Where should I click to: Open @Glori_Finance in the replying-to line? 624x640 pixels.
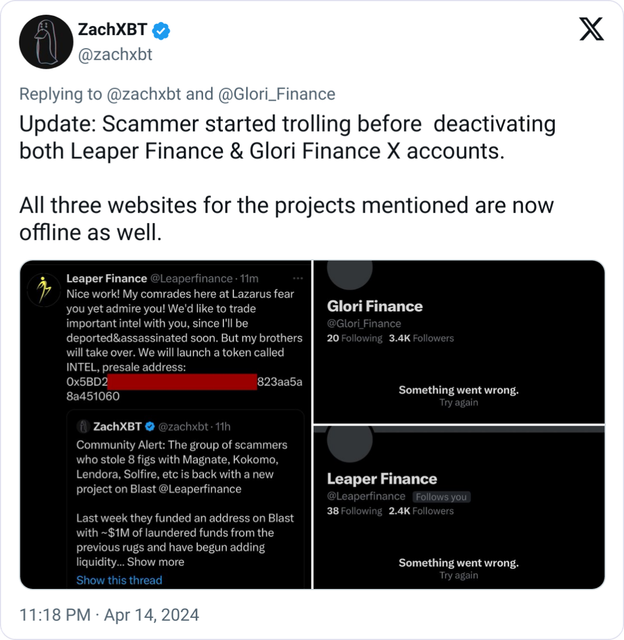277,94
